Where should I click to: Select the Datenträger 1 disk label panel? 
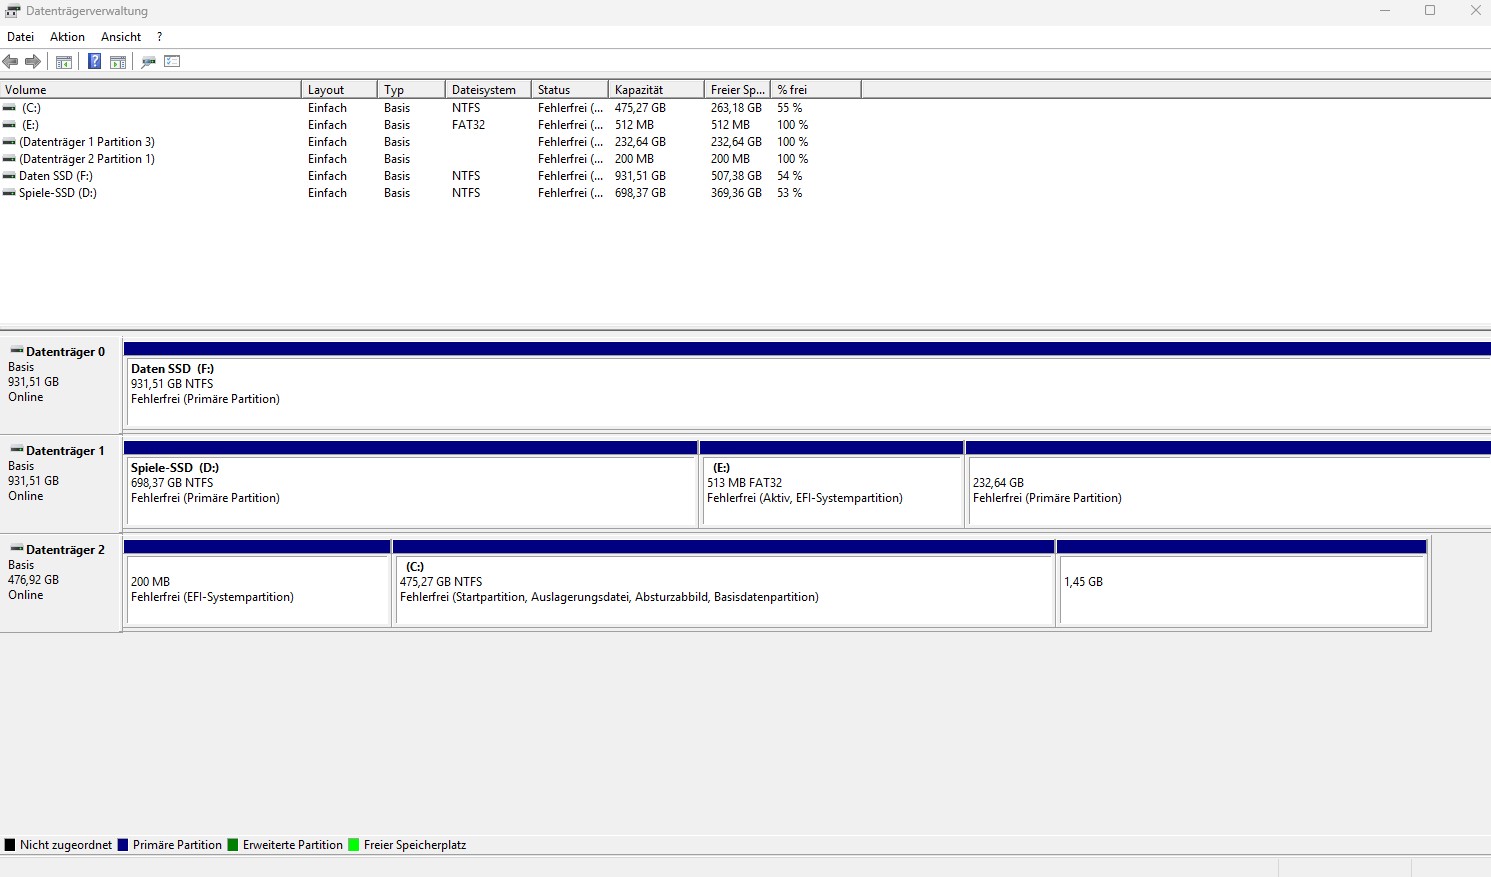[x=61, y=484]
